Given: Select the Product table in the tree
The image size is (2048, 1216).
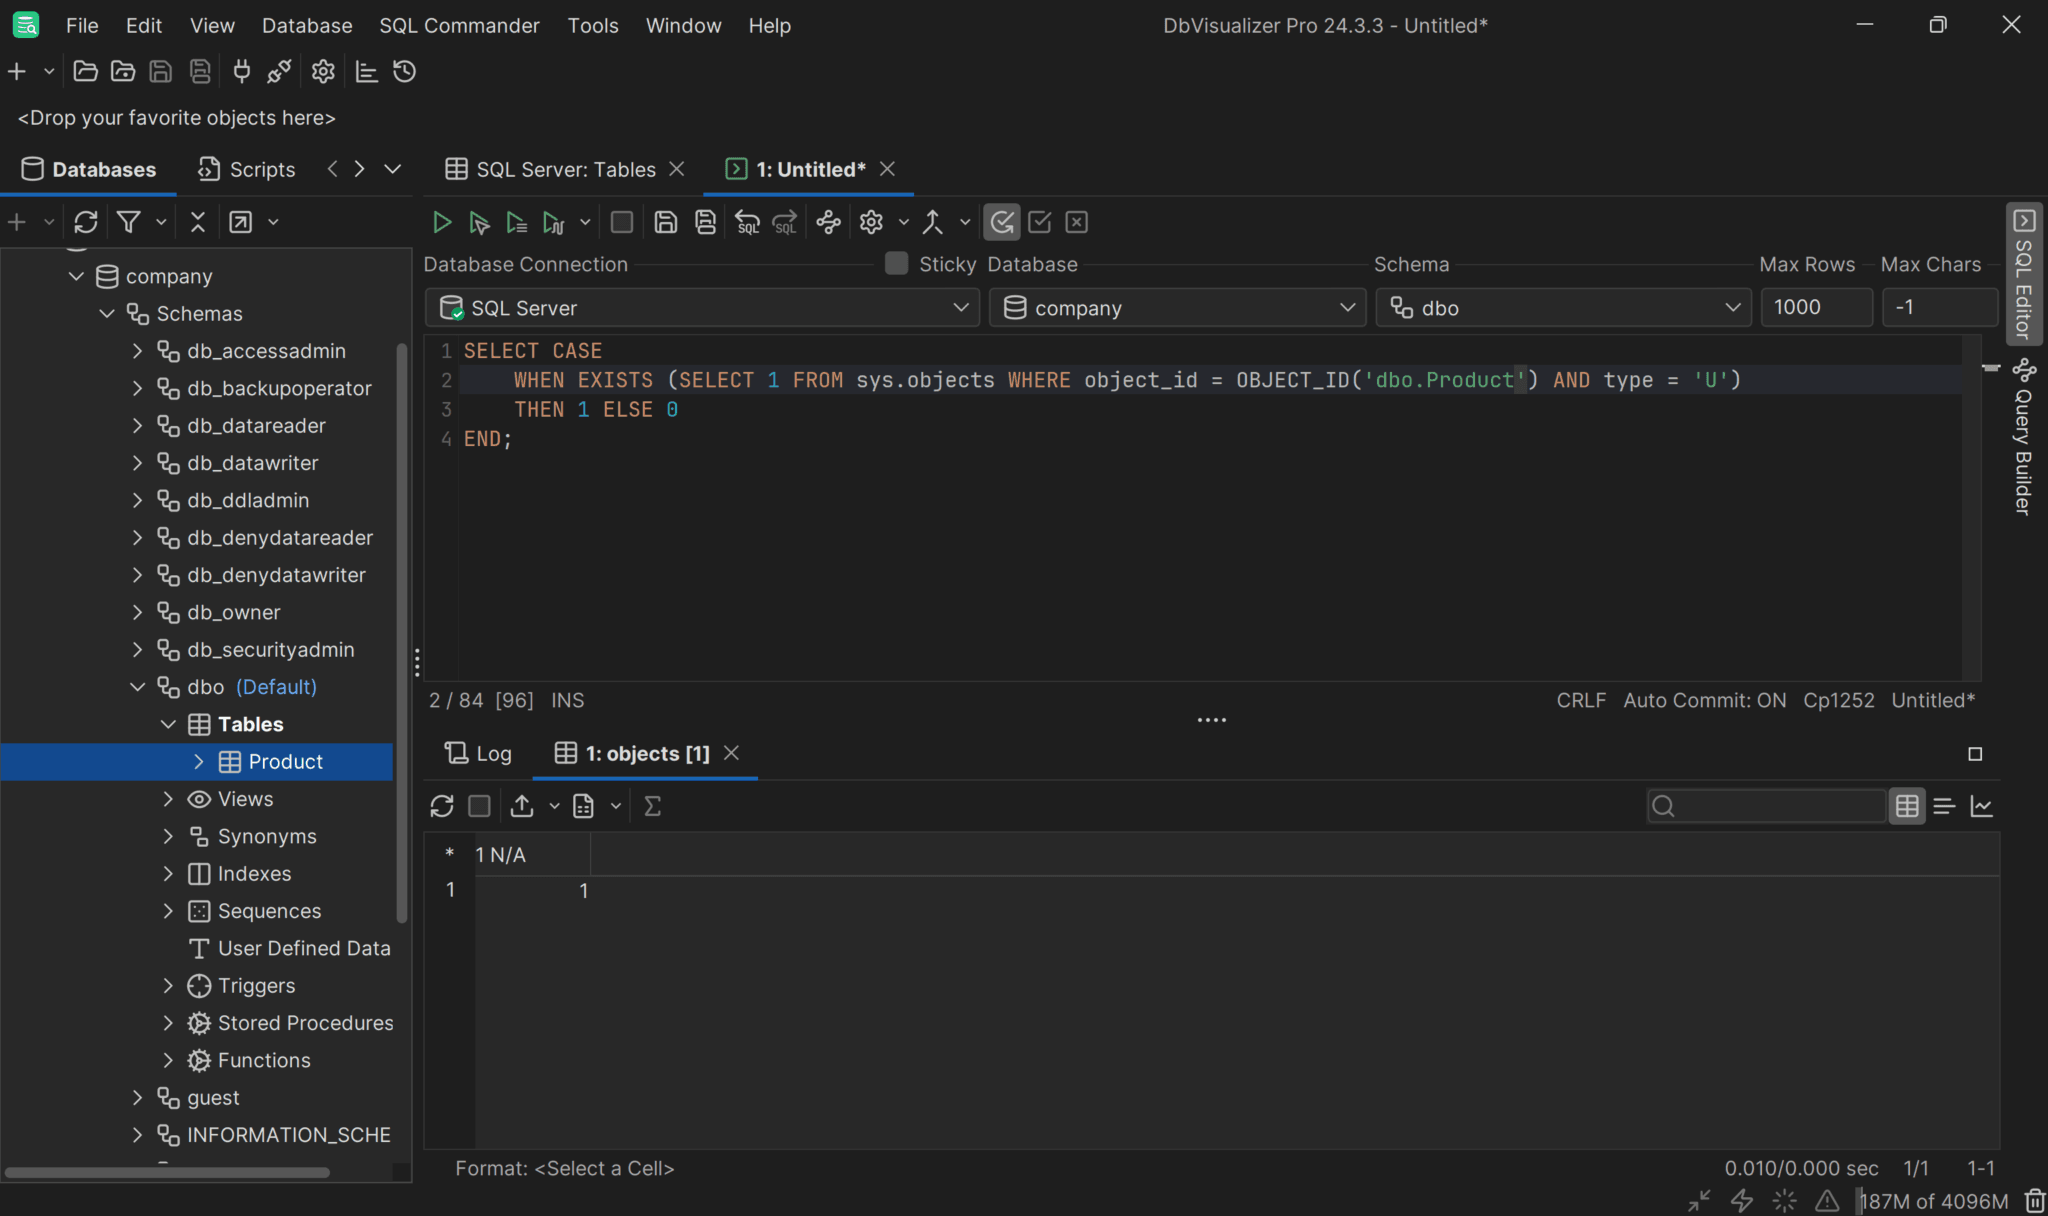Looking at the screenshot, I should 285,761.
